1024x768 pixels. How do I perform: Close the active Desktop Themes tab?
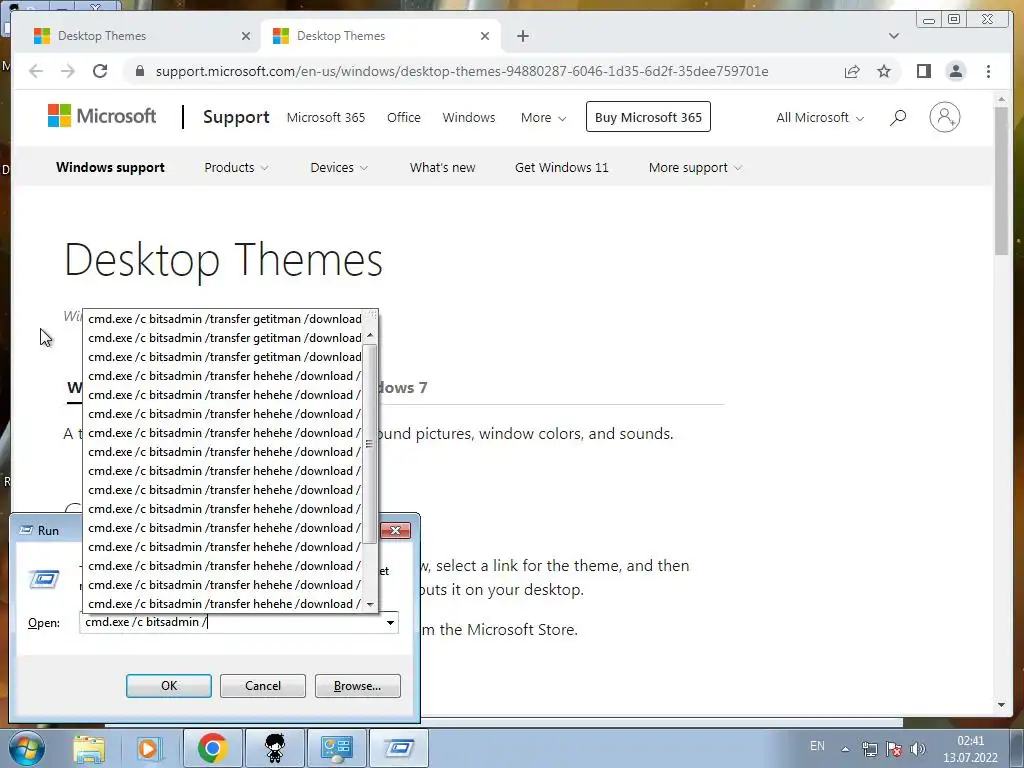[485, 36]
